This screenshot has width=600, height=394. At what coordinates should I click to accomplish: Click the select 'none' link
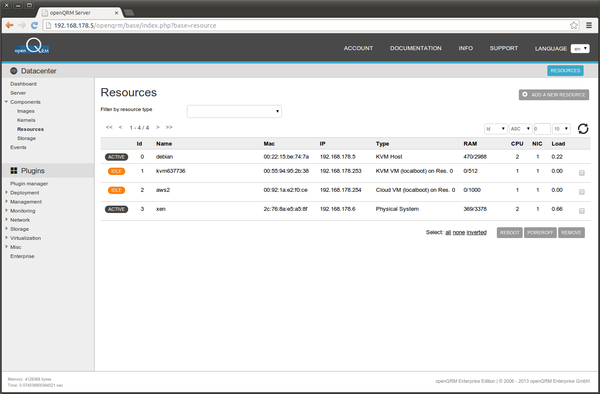point(459,233)
